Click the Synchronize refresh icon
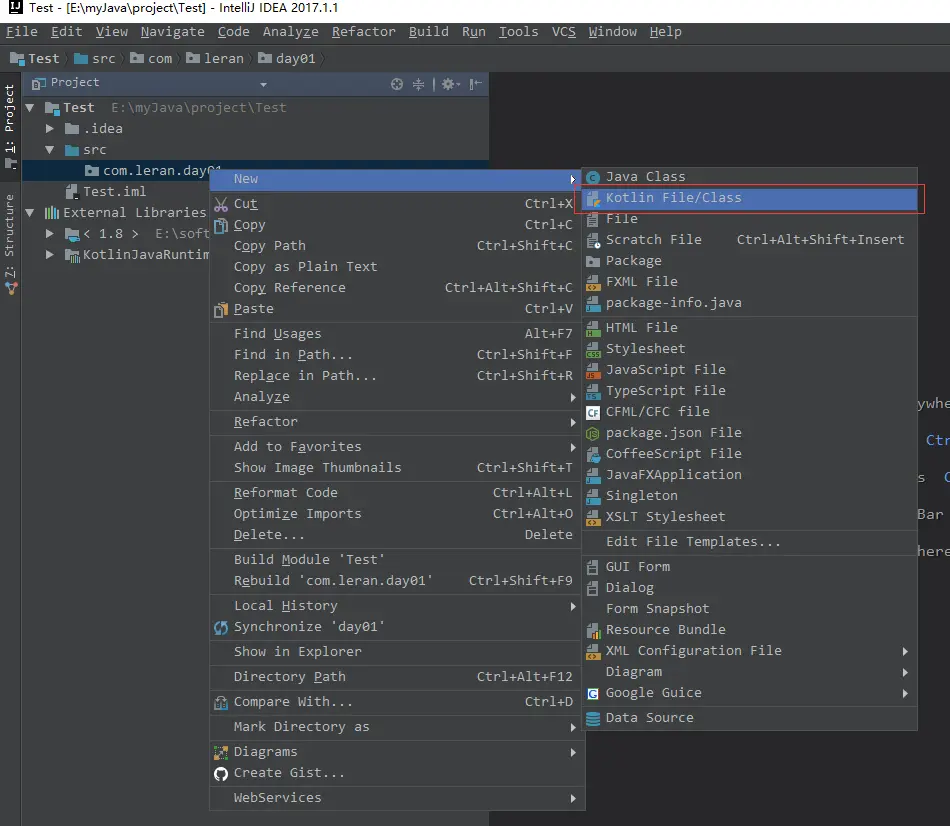 tap(221, 627)
